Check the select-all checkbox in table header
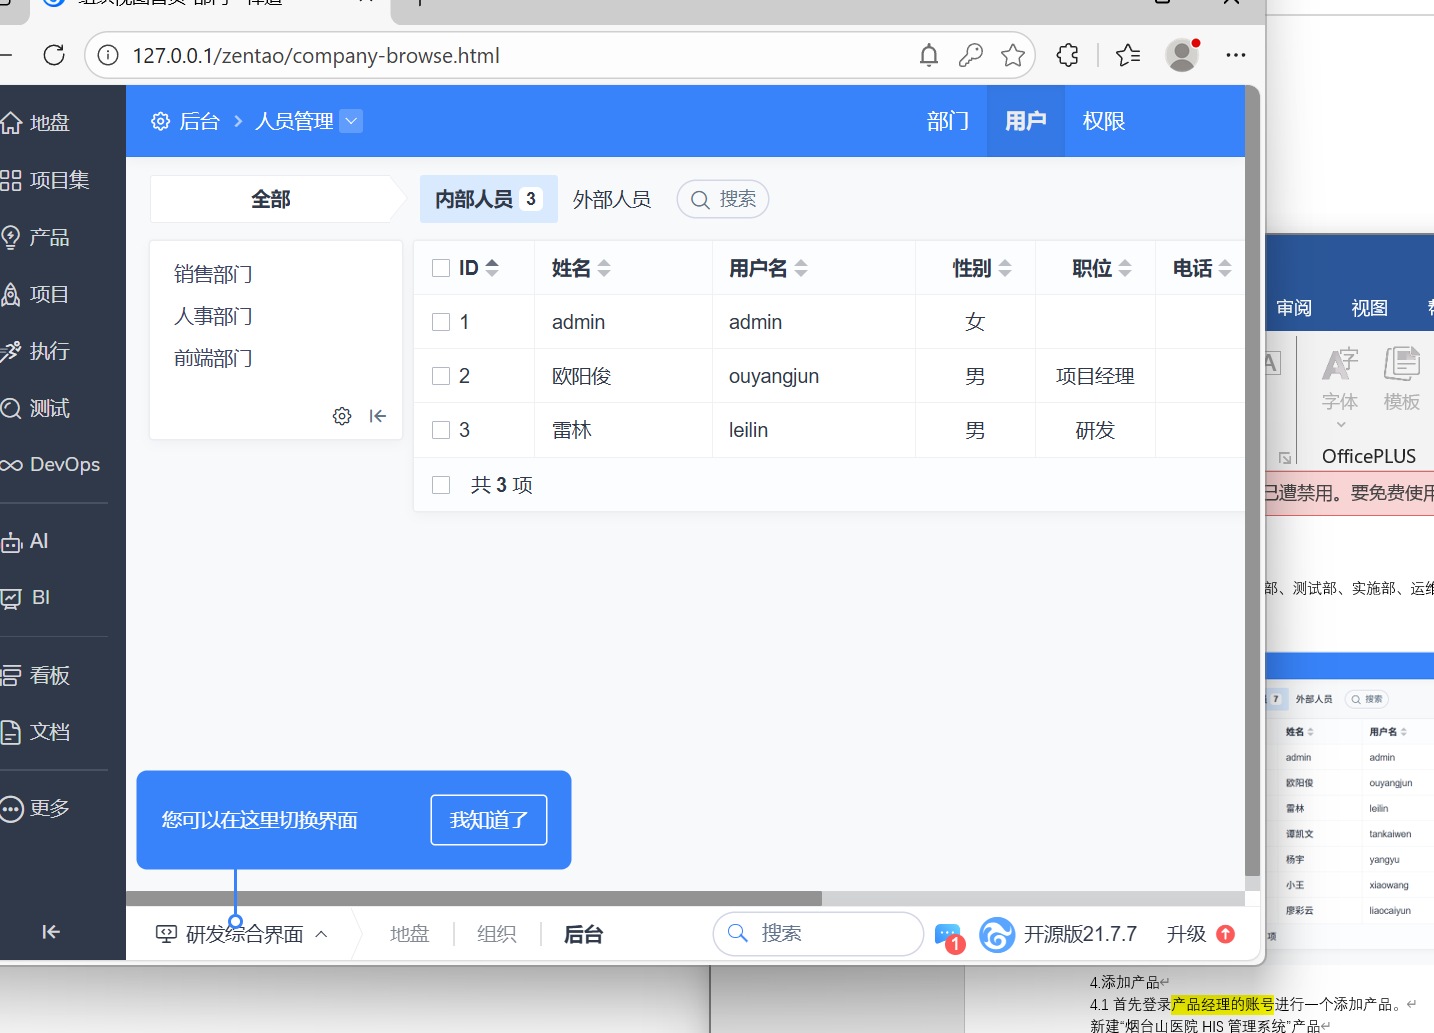Image resolution: width=1434 pixels, height=1033 pixels. pyautogui.click(x=441, y=267)
